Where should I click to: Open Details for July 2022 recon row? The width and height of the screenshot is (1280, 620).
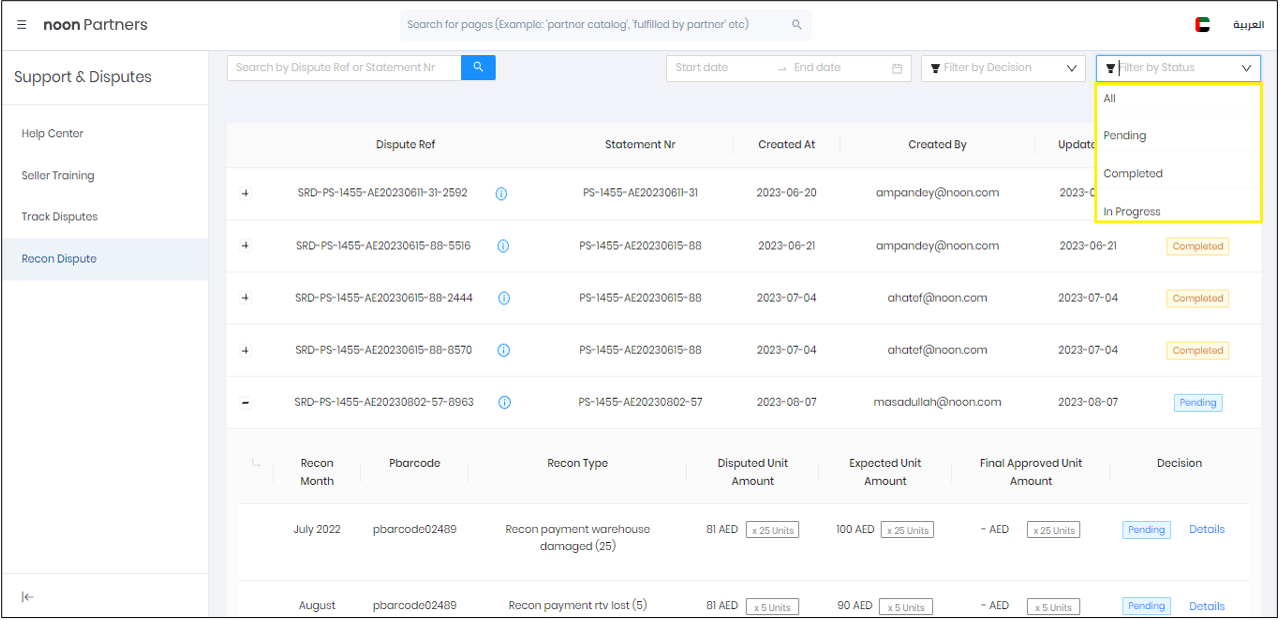[1207, 529]
